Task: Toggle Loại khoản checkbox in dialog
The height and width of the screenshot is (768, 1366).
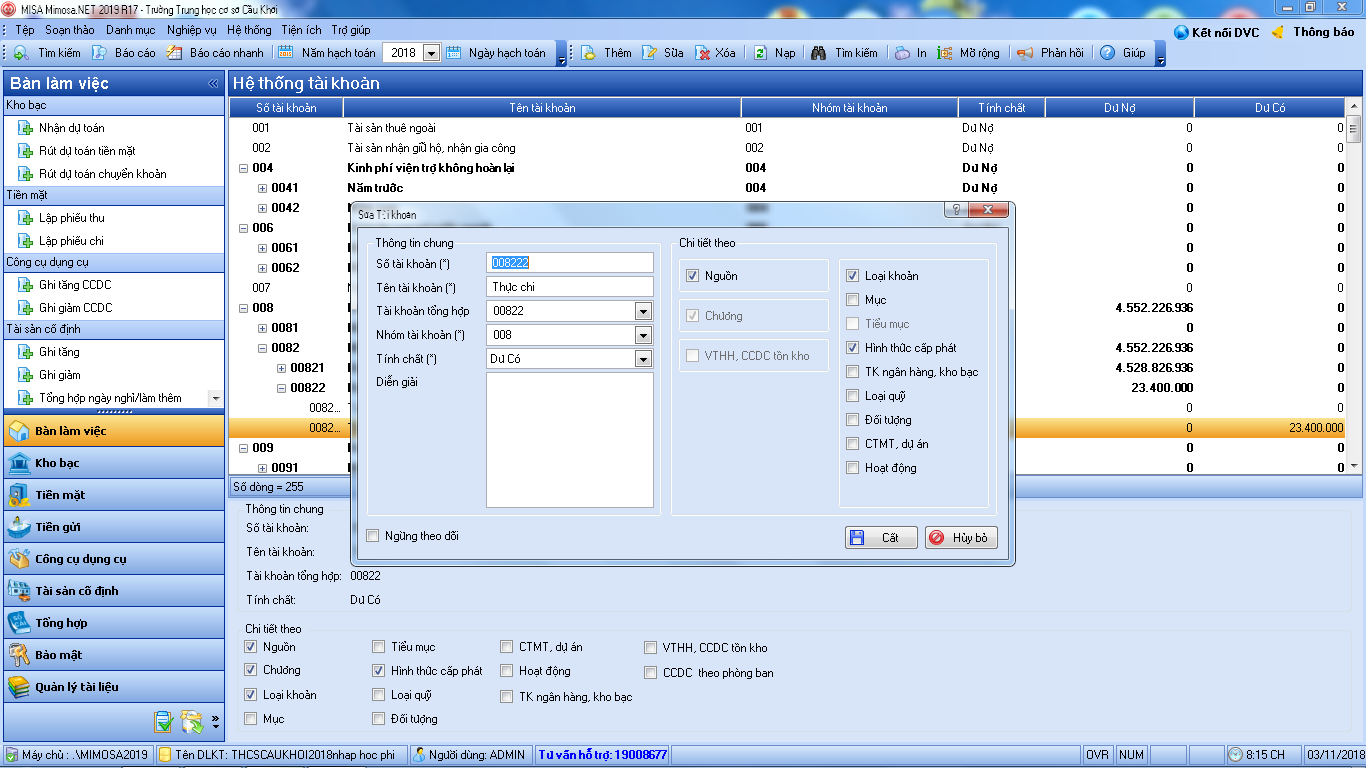Action: click(852, 276)
